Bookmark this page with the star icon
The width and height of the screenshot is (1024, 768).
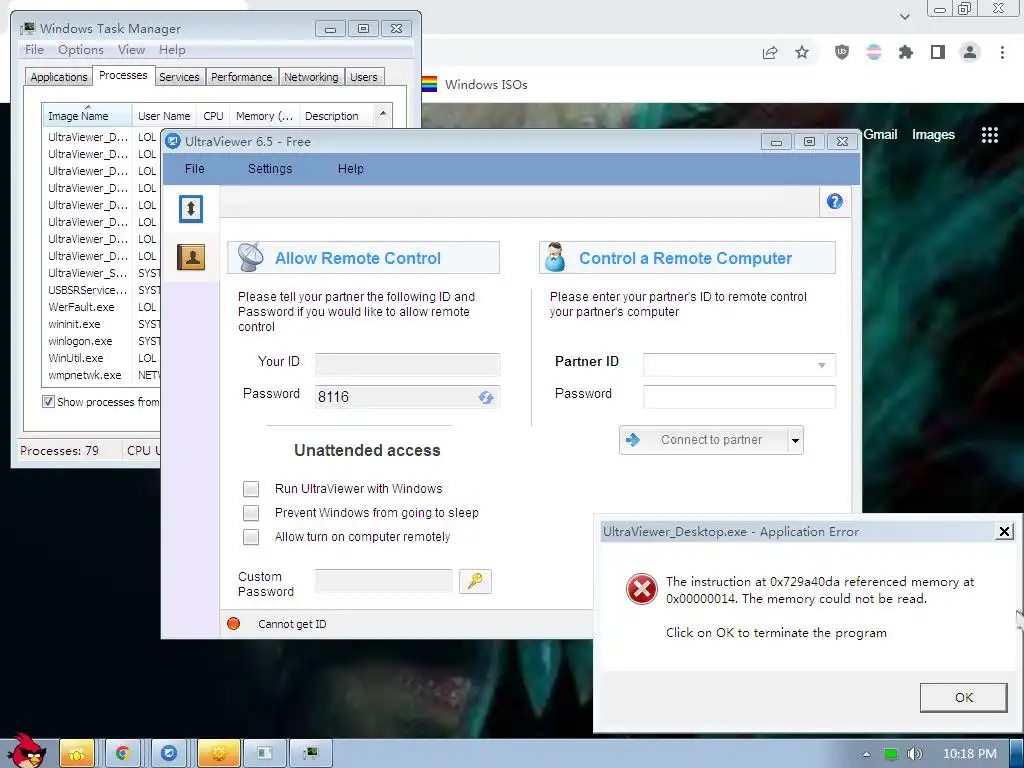[802, 52]
